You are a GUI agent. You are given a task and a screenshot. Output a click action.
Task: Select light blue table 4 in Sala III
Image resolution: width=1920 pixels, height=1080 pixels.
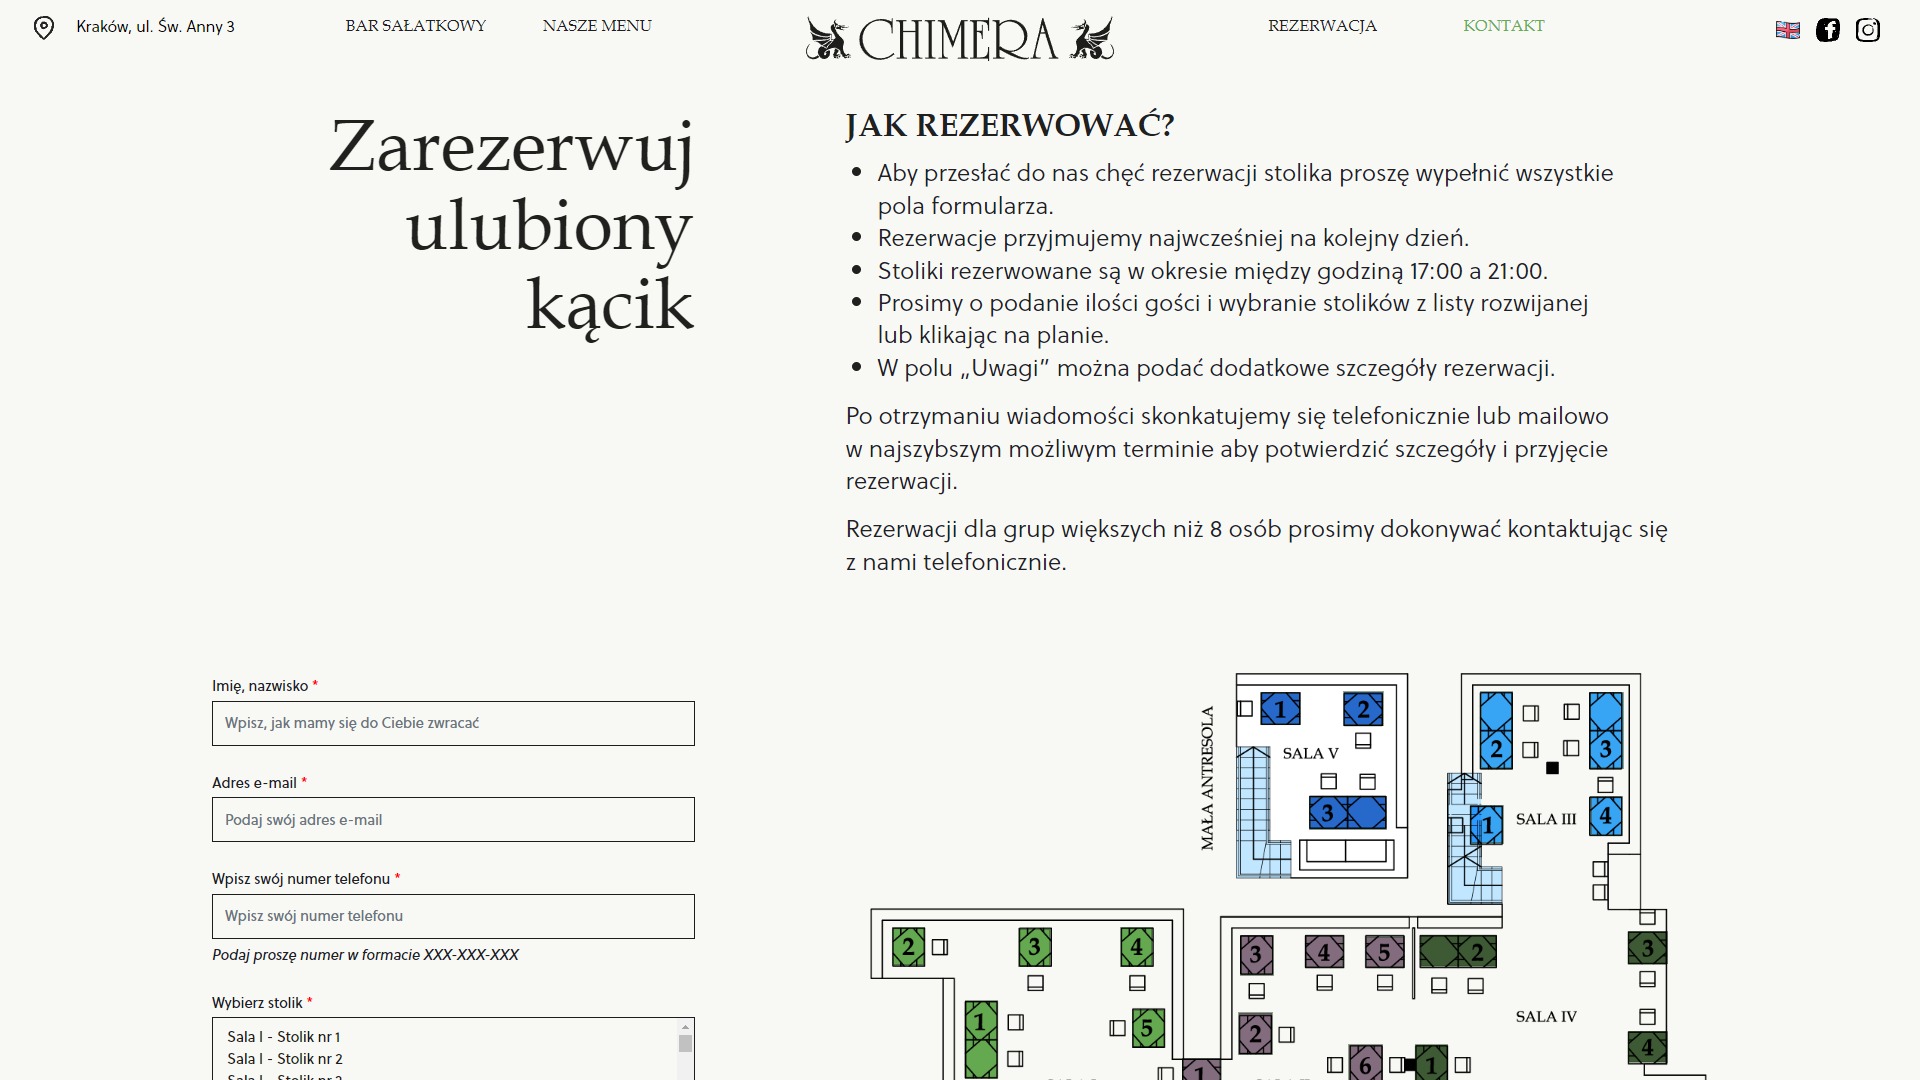(1606, 815)
